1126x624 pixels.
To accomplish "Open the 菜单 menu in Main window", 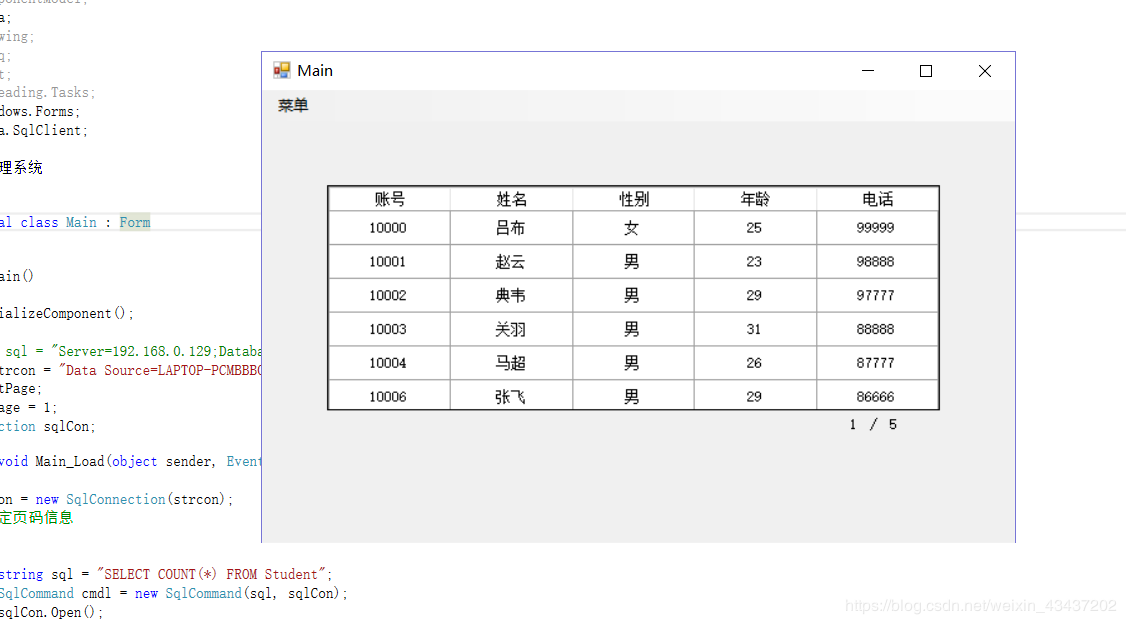I will point(293,106).
